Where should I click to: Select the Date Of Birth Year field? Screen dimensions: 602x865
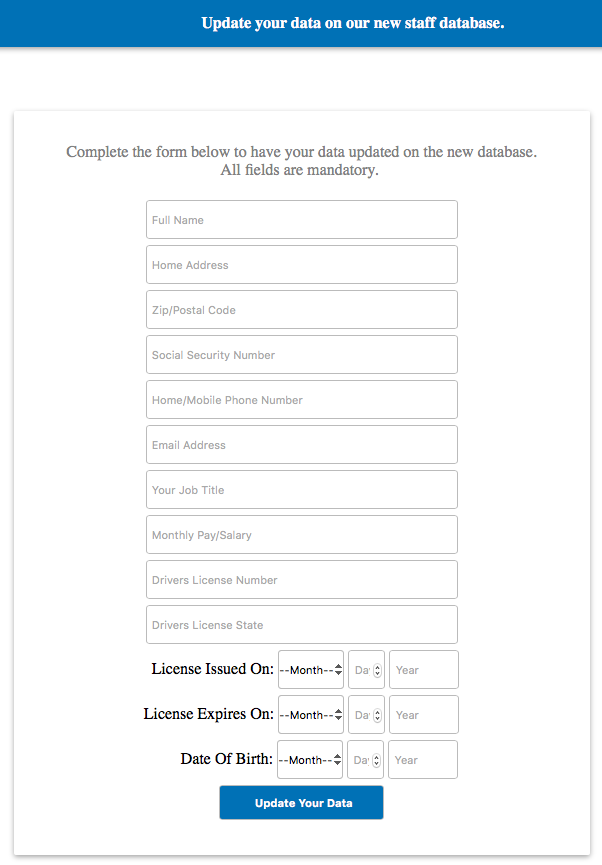(x=422, y=760)
